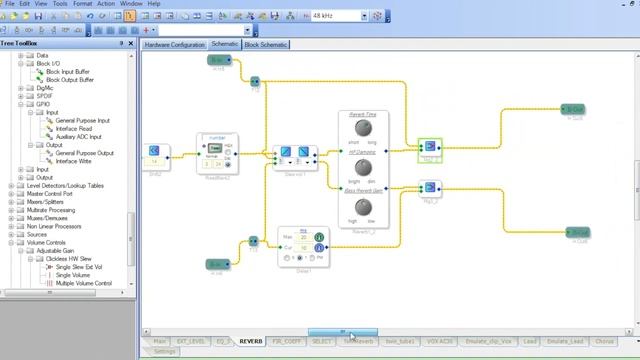Screen dimensions: 640x360
Task: Click the Cut scissors icon
Action: coord(53,16)
